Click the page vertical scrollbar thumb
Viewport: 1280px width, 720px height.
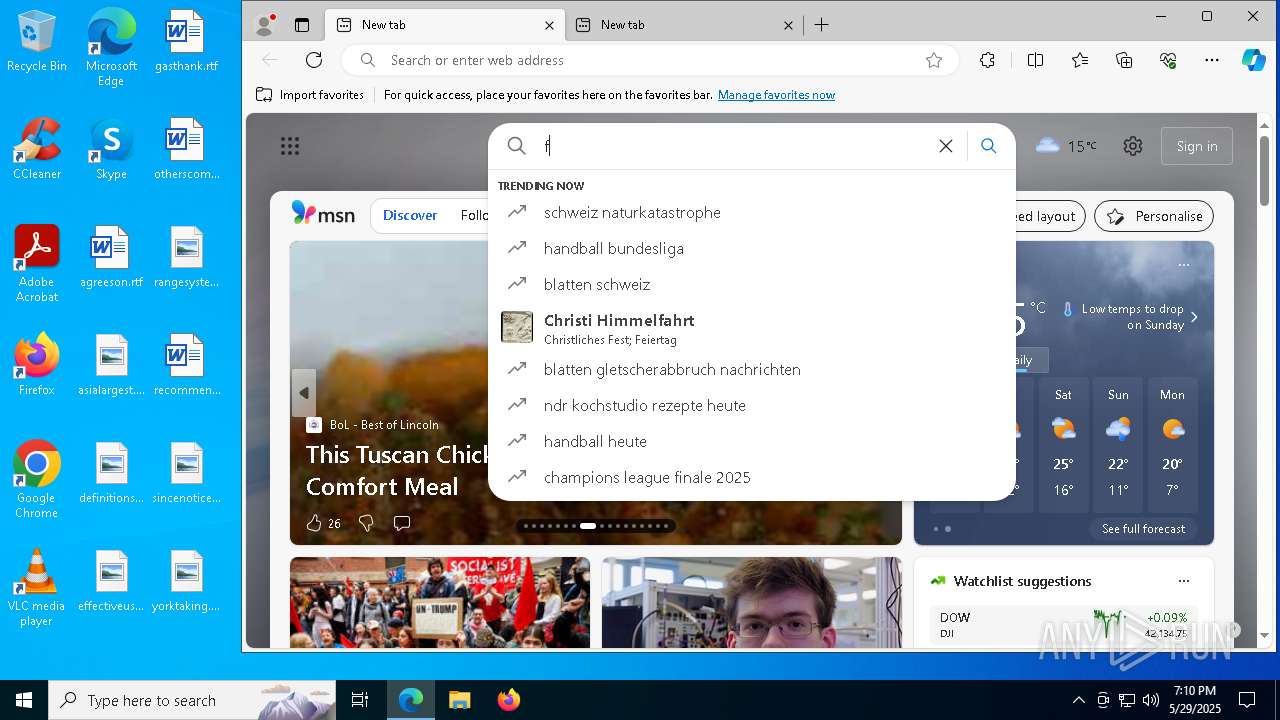[x=1264, y=170]
